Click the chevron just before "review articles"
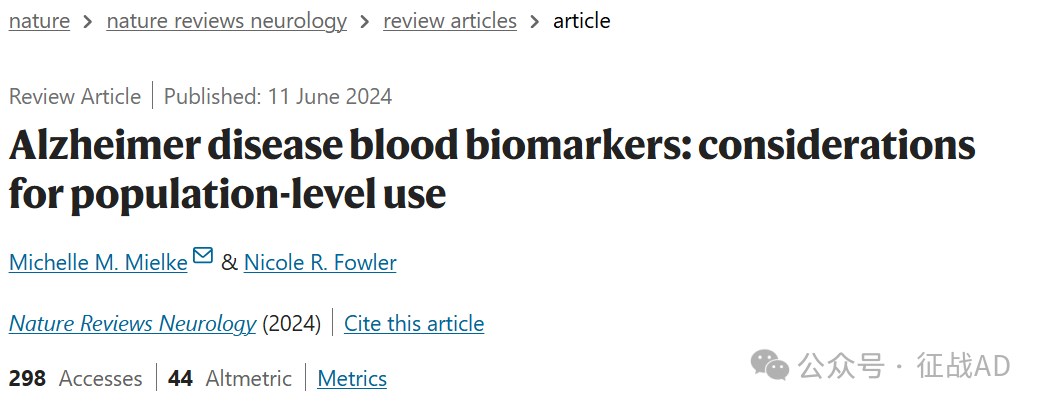Screen dimensions: 1044x408 click(365, 21)
